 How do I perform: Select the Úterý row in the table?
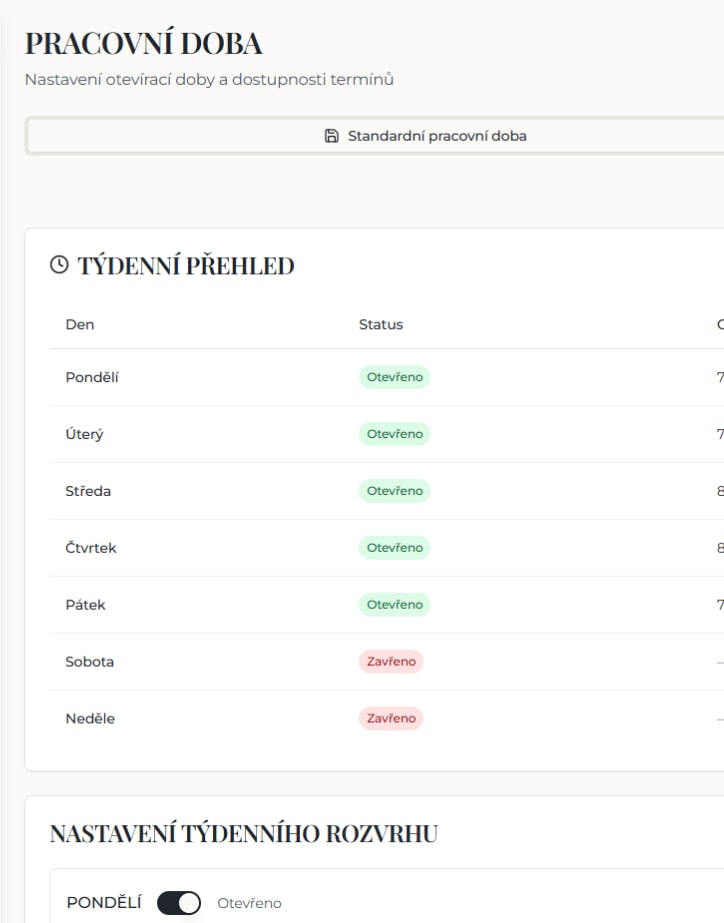tap(84, 434)
